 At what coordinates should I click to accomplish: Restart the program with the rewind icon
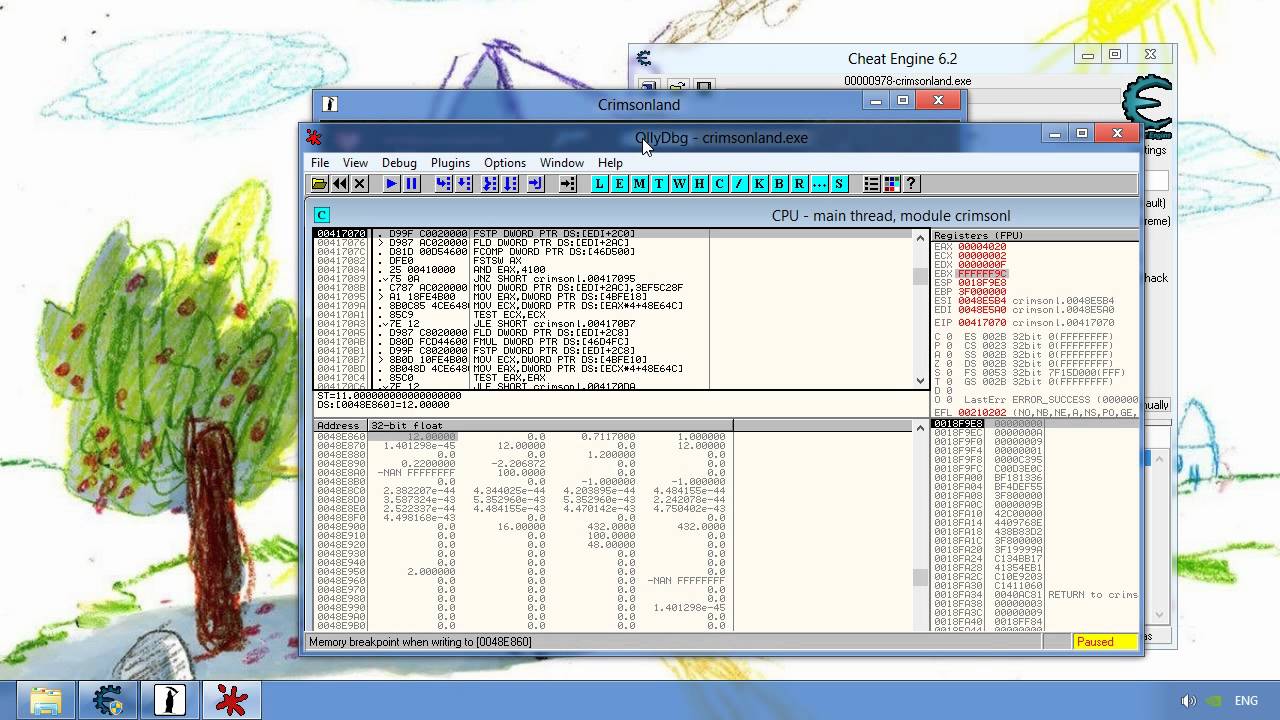click(340, 184)
